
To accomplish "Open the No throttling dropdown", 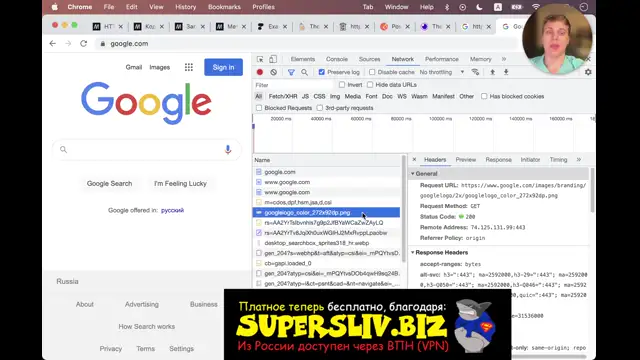I will tap(442, 72).
